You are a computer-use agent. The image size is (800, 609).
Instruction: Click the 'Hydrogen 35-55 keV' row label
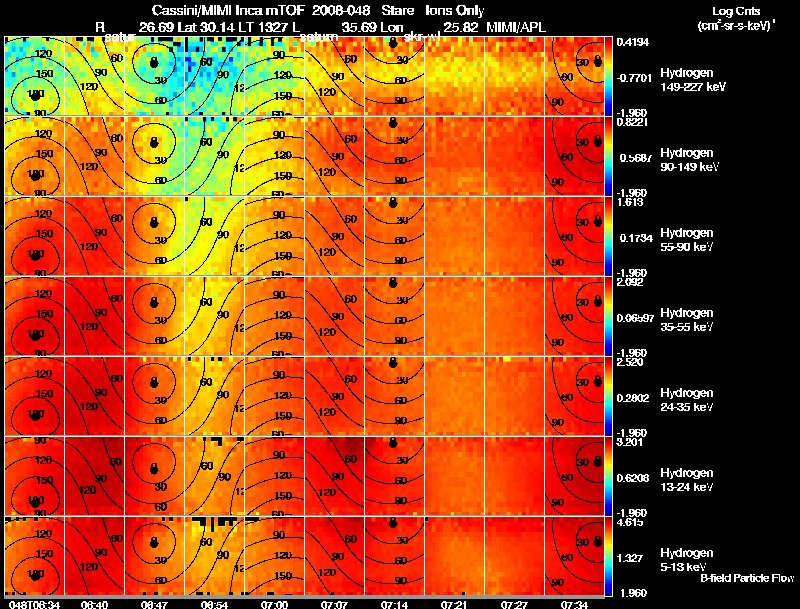[x=686, y=319]
